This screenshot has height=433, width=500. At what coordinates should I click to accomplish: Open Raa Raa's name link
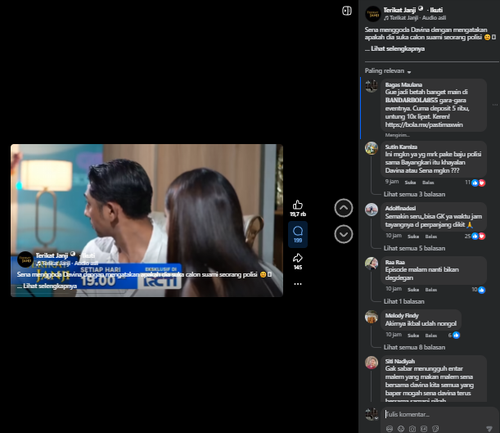pyautogui.click(x=395, y=262)
